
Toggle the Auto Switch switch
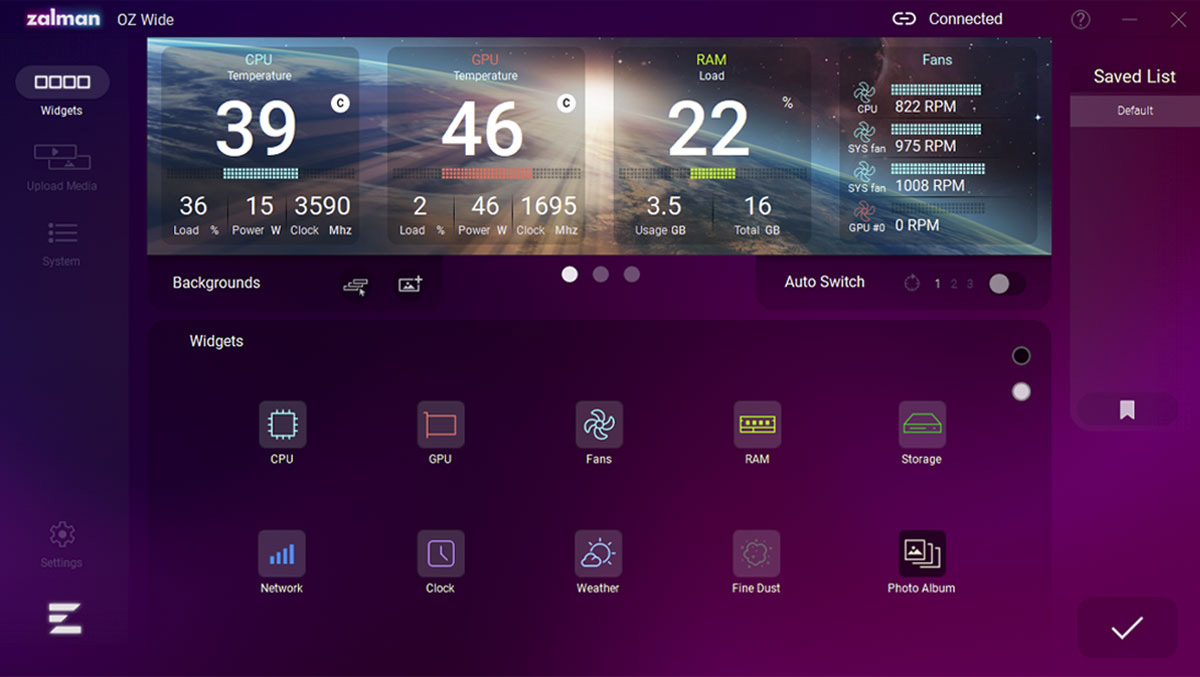pyautogui.click(x=1006, y=284)
